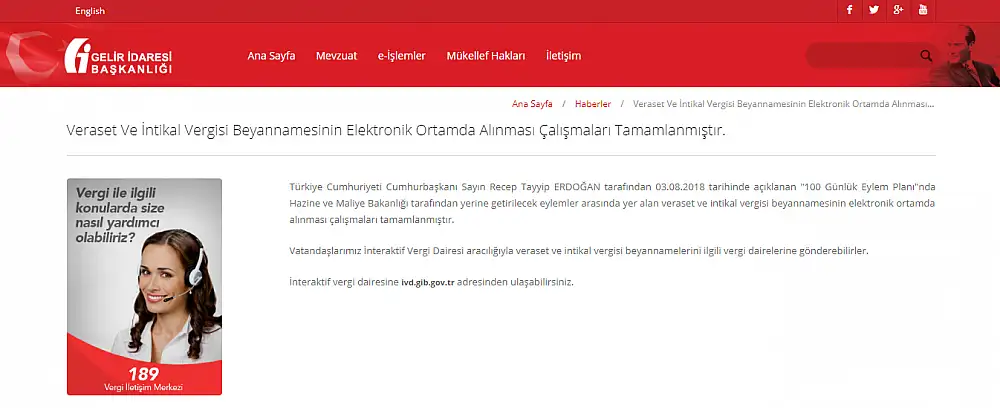
Task: Open the 189 Vergi İletişim Merkezi banner
Action: [x=144, y=287]
